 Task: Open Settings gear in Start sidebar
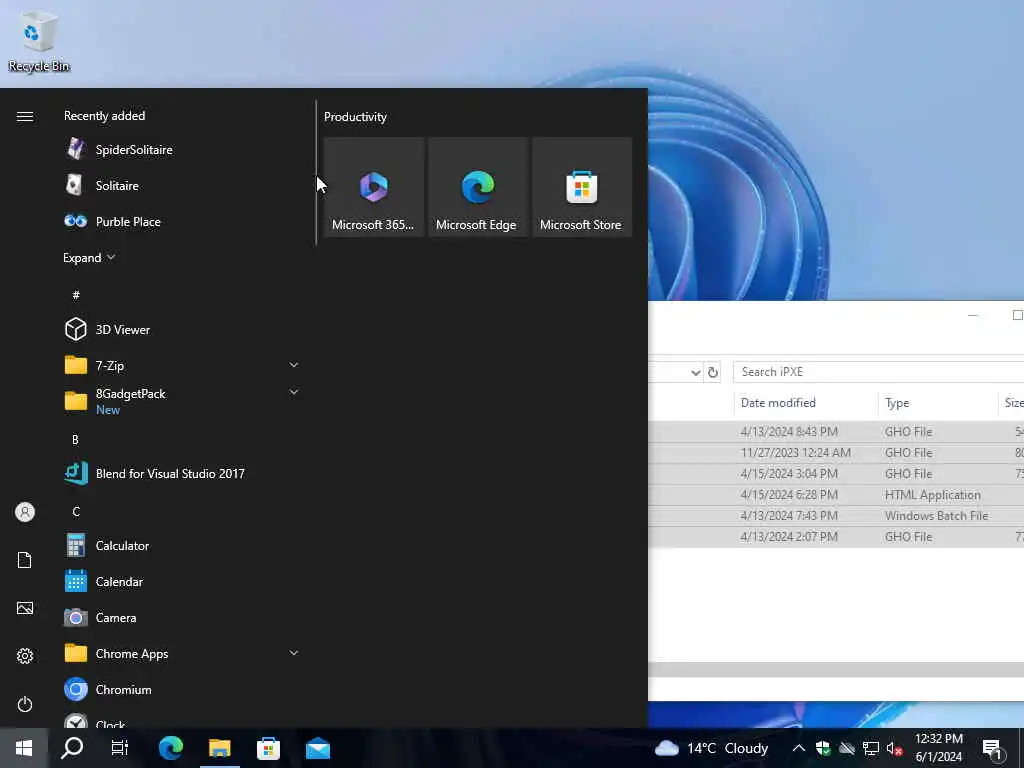coord(25,656)
